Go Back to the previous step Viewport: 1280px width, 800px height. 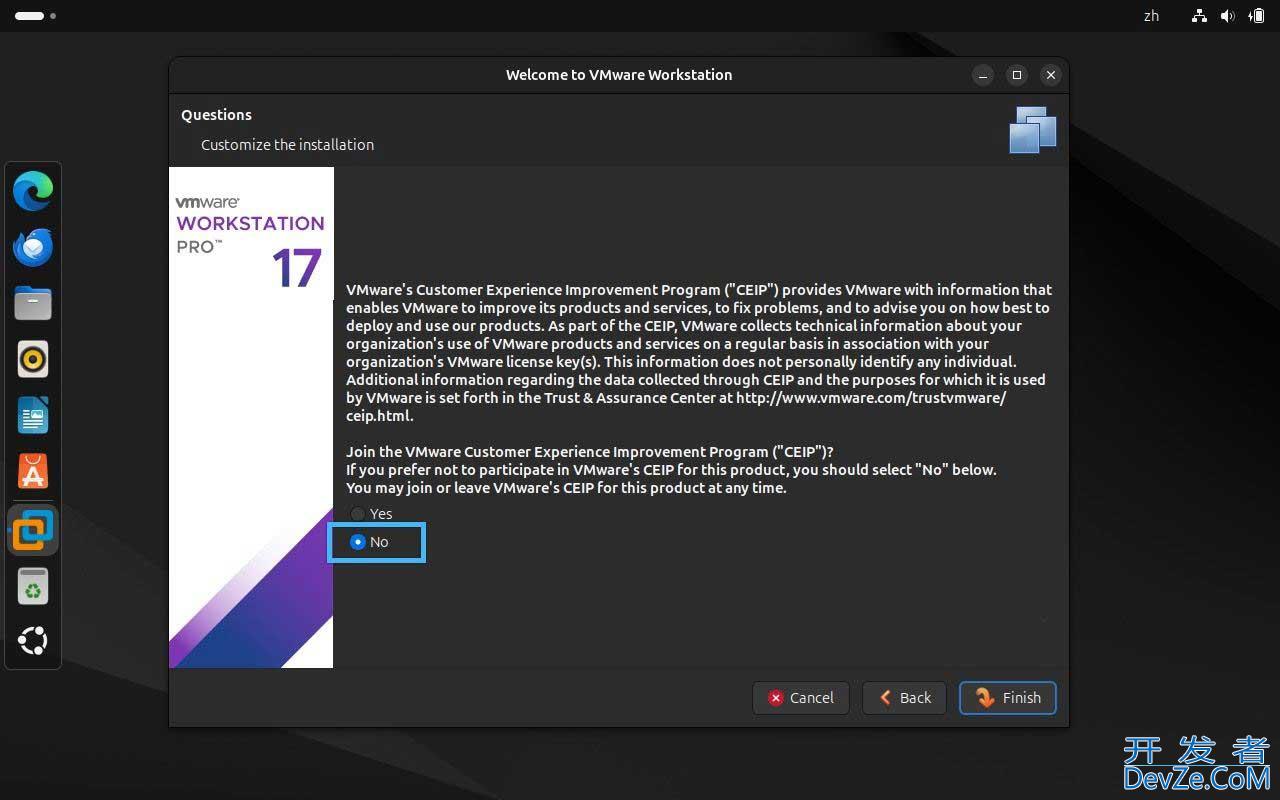(905, 698)
